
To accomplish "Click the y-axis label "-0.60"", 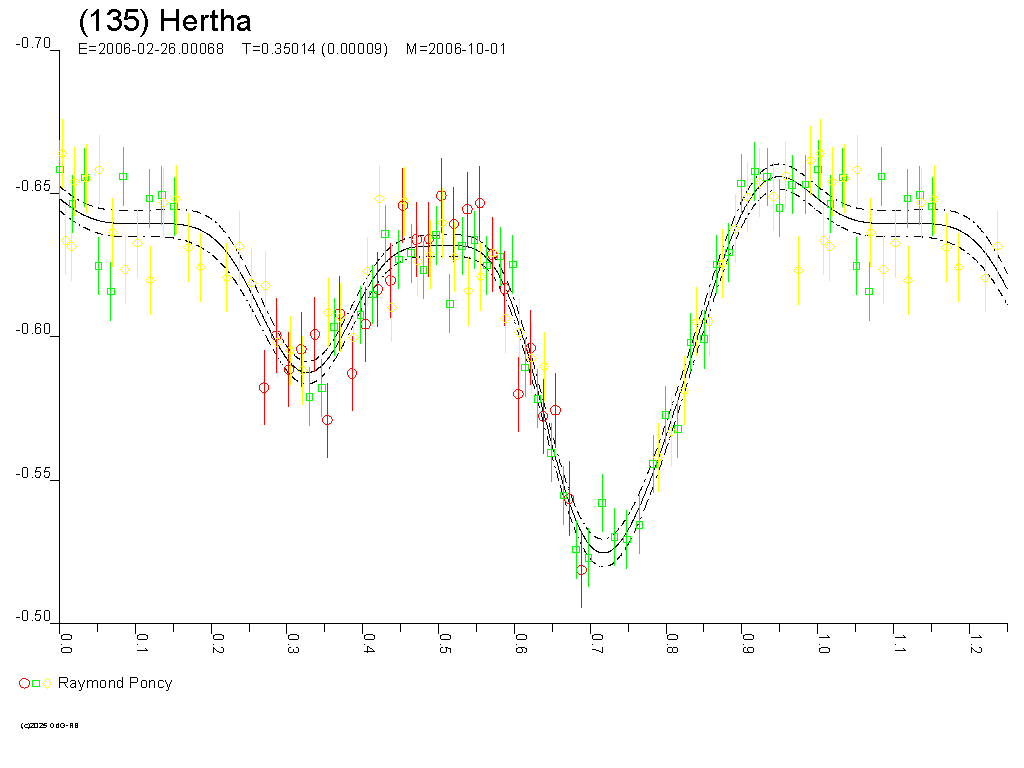I will (33, 329).
